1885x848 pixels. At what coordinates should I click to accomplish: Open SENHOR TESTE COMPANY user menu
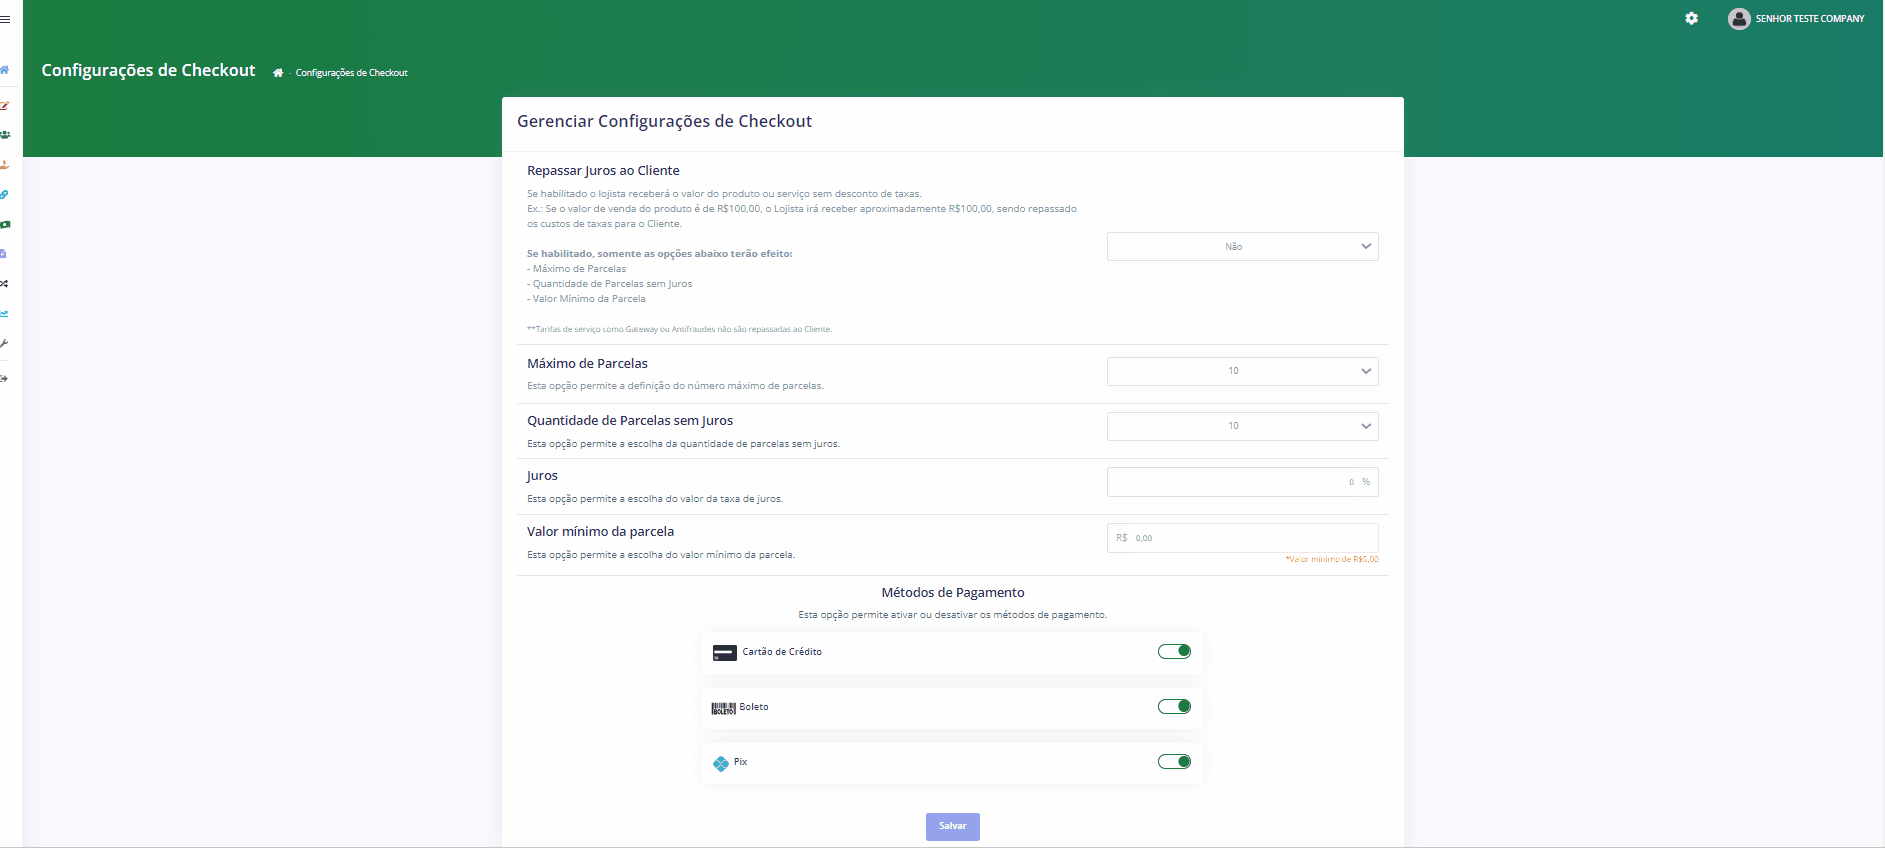point(1796,18)
